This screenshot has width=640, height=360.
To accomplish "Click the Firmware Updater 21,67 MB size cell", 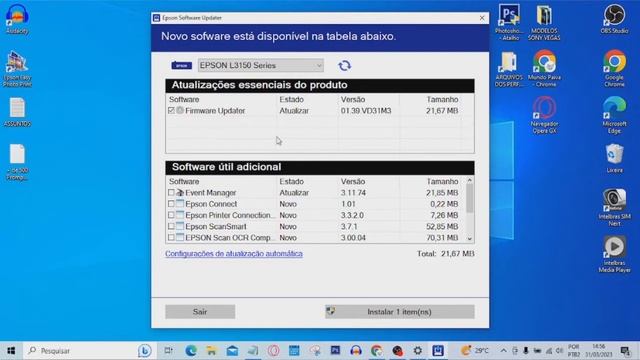I will tap(442, 111).
